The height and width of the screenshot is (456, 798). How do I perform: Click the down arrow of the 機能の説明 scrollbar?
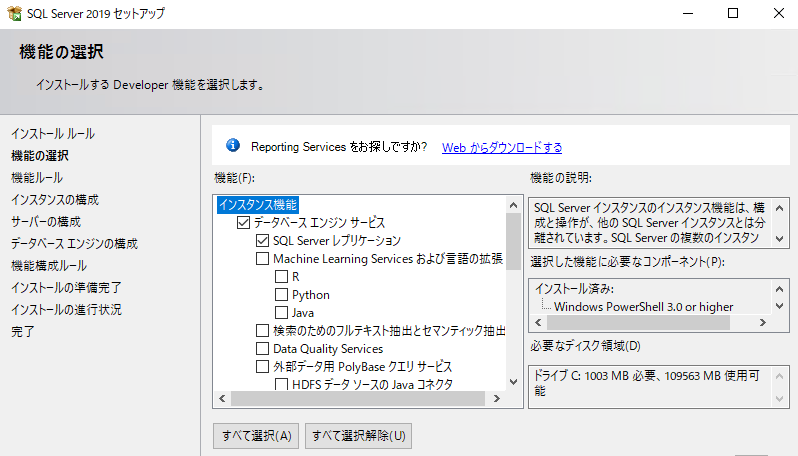point(779,238)
